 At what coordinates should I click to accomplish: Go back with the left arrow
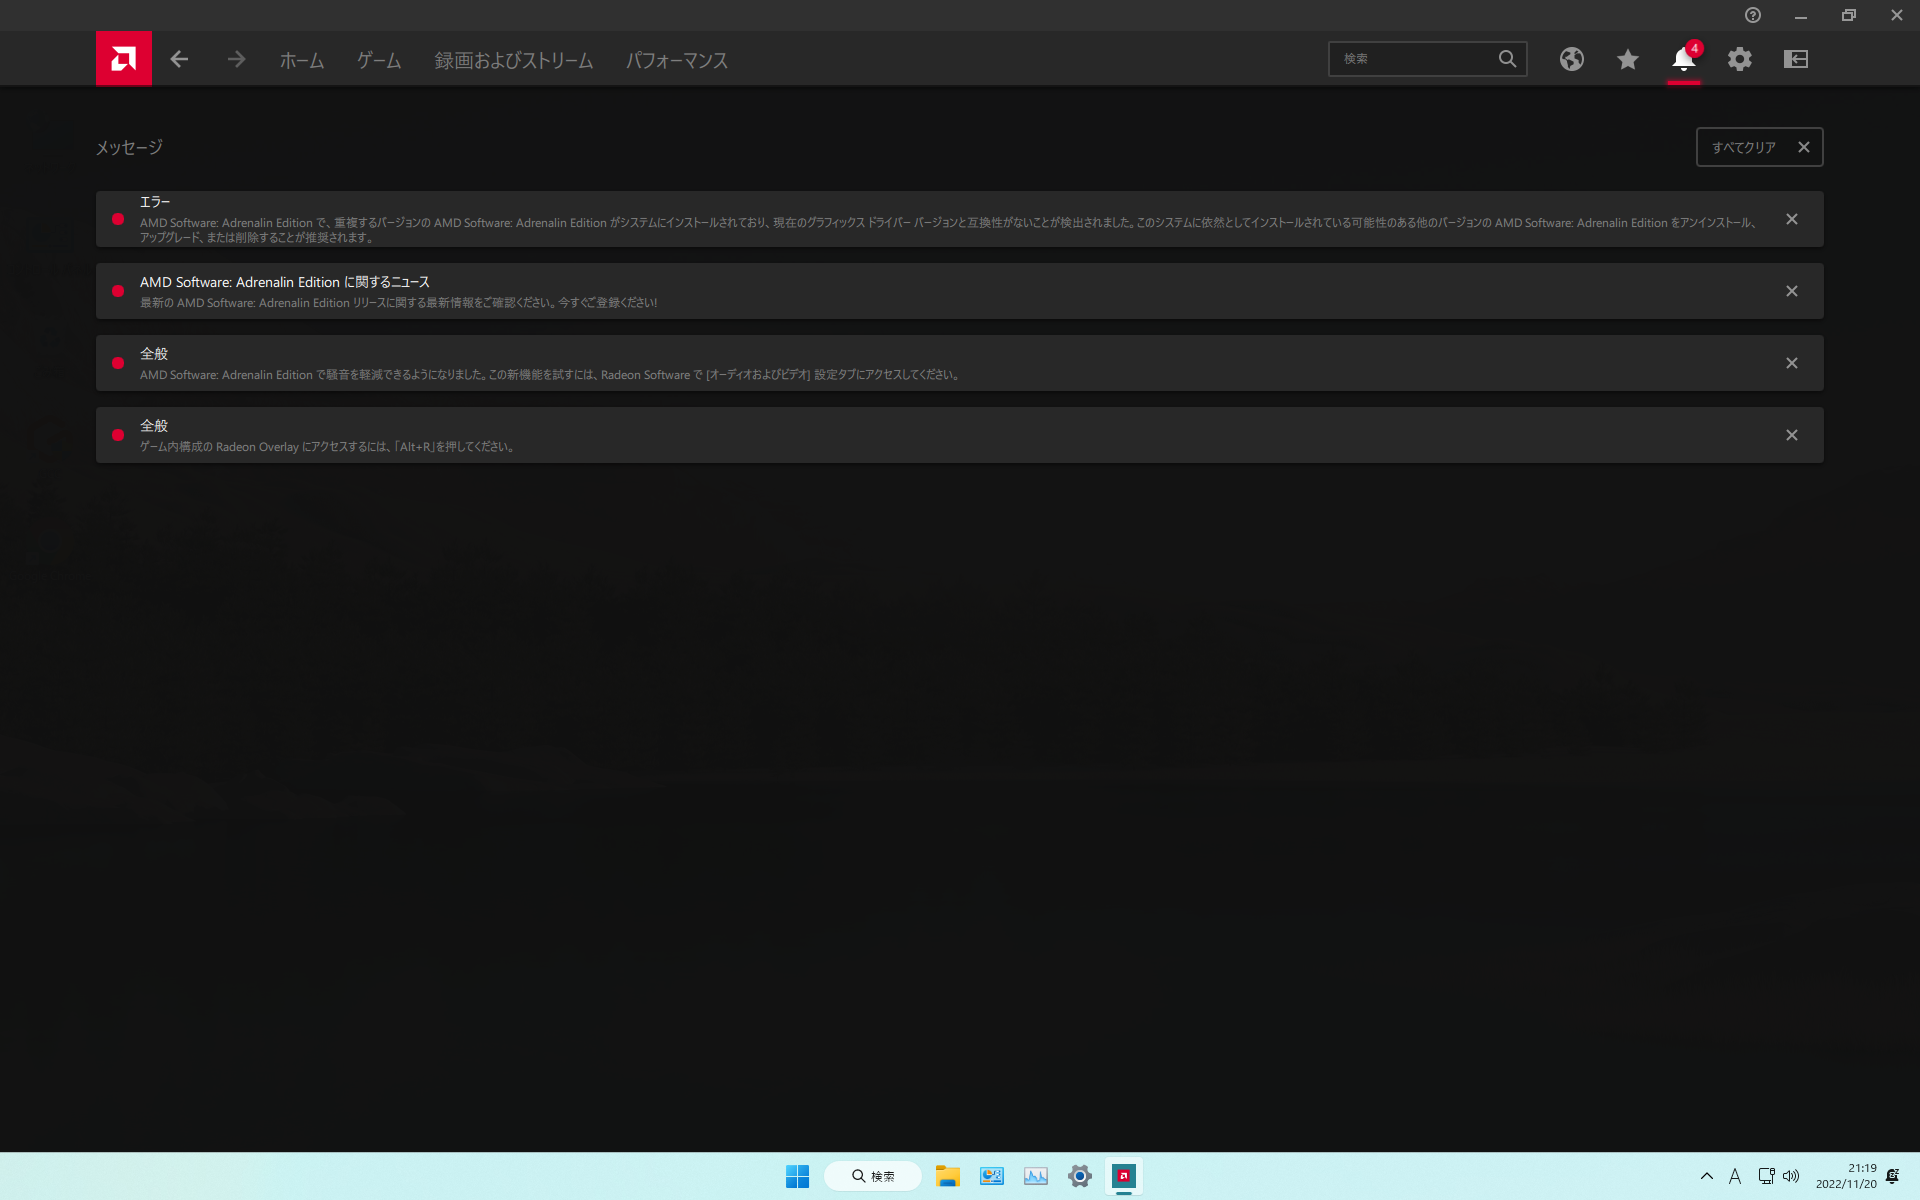pyautogui.click(x=179, y=59)
